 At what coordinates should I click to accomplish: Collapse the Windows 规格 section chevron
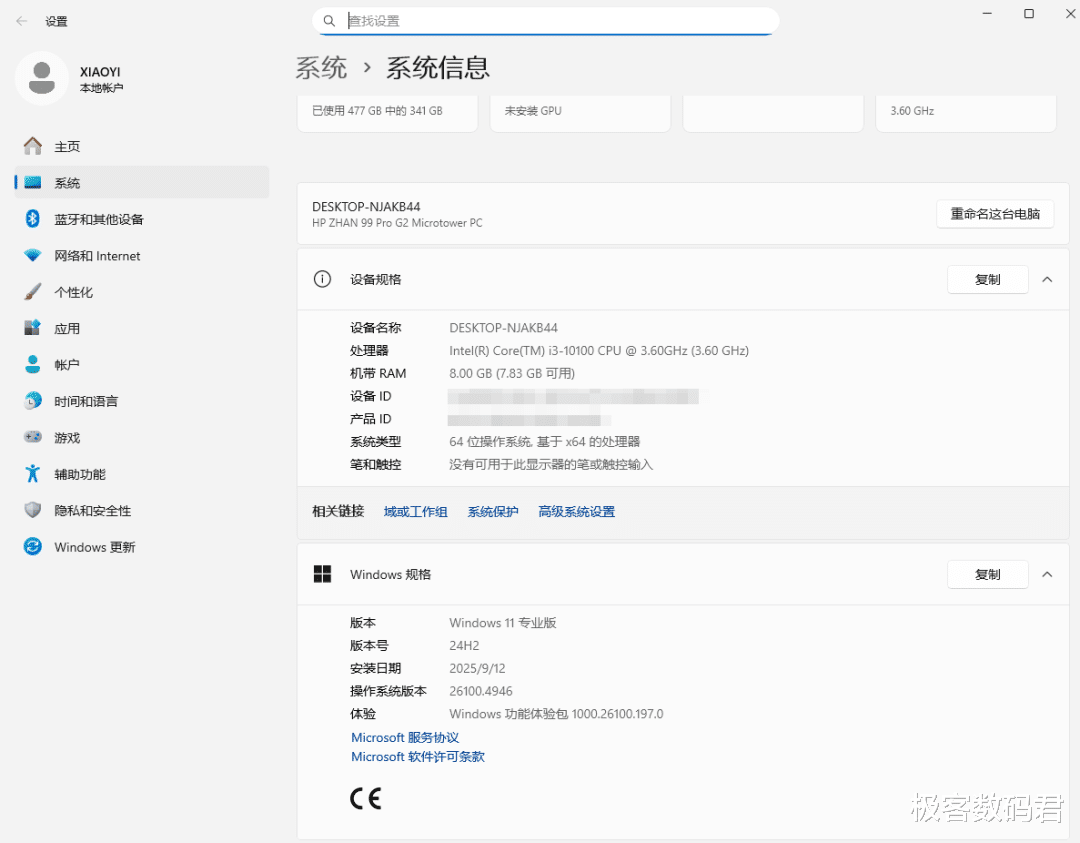1047,574
